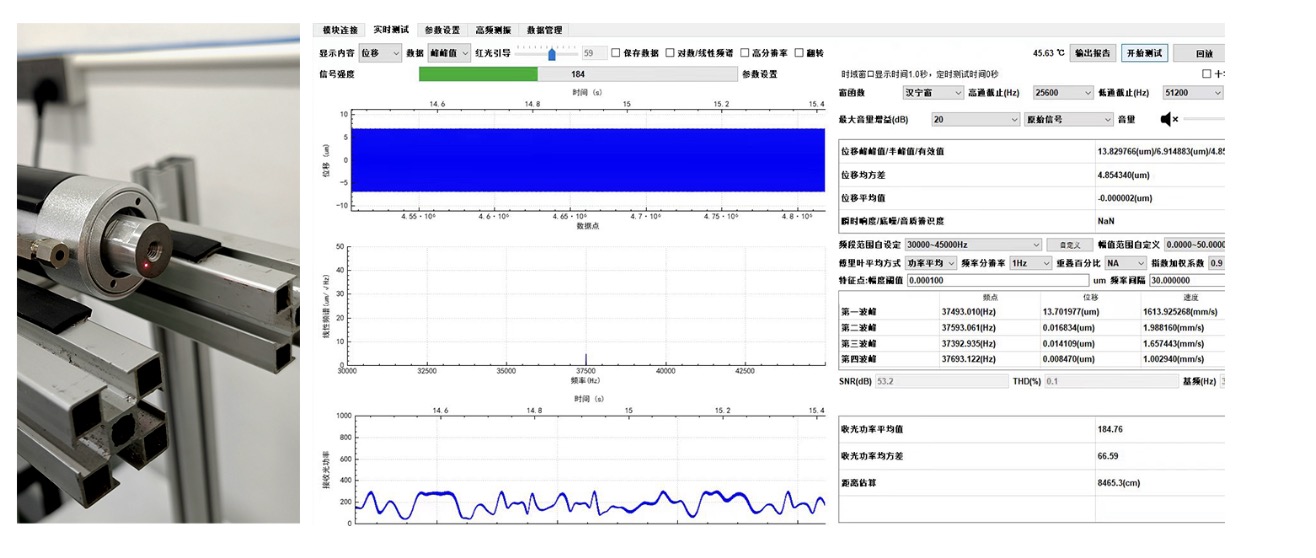Click the 37500 Hz spectrum peak
Screen dimensions: 1316x558
(x=586, y=360)
